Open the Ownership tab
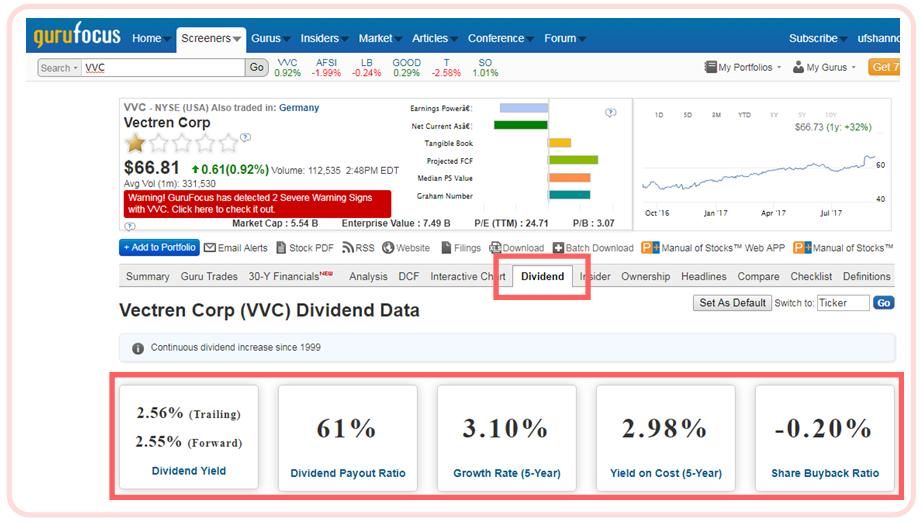This screenshot has width=922, height=523. coord(646,276)
